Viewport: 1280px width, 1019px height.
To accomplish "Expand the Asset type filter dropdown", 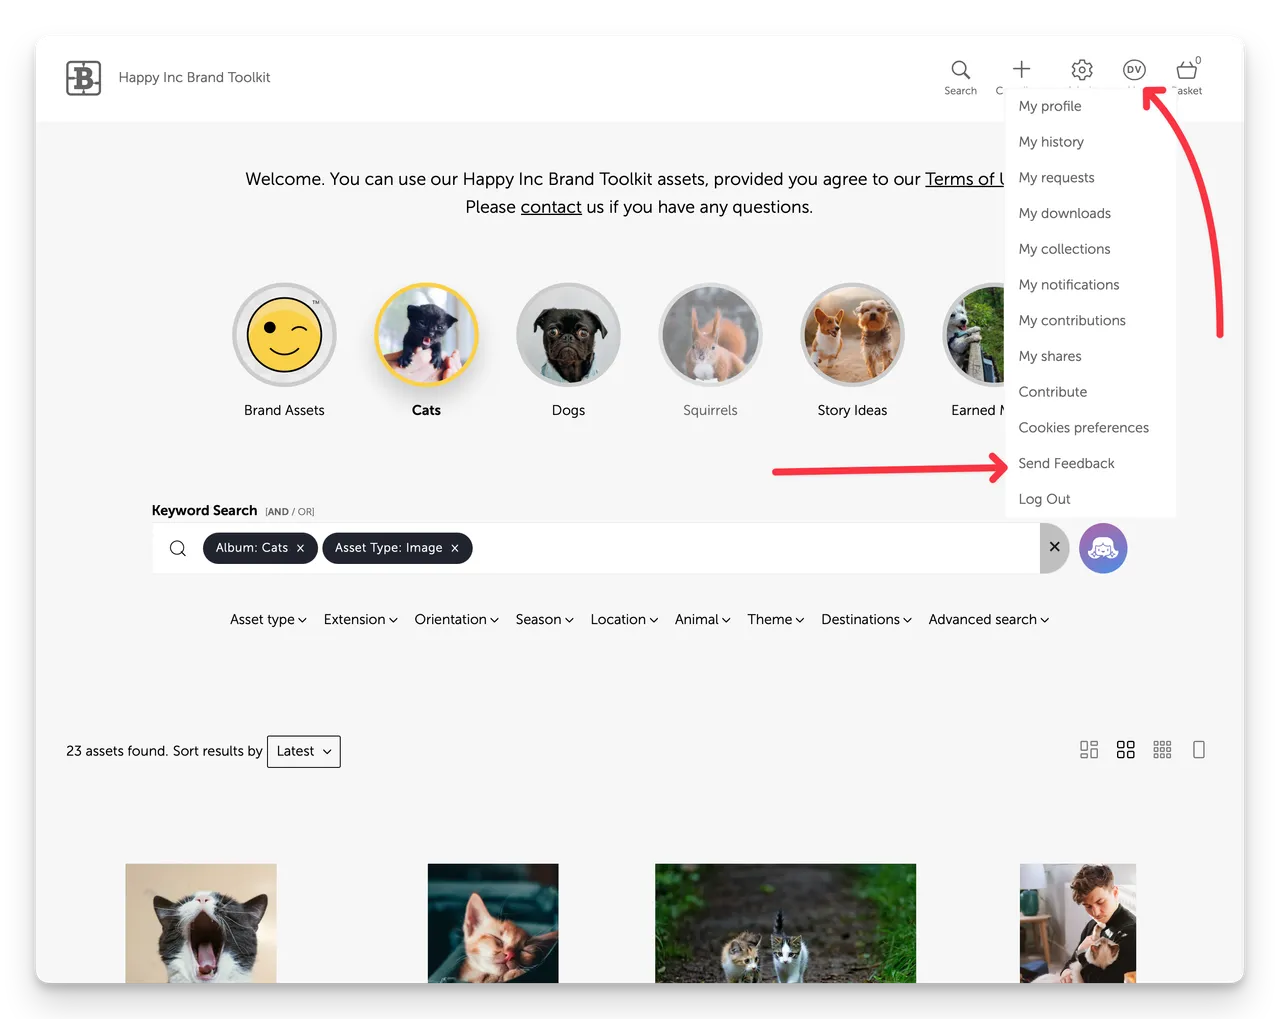I will [x=268, y=620].
